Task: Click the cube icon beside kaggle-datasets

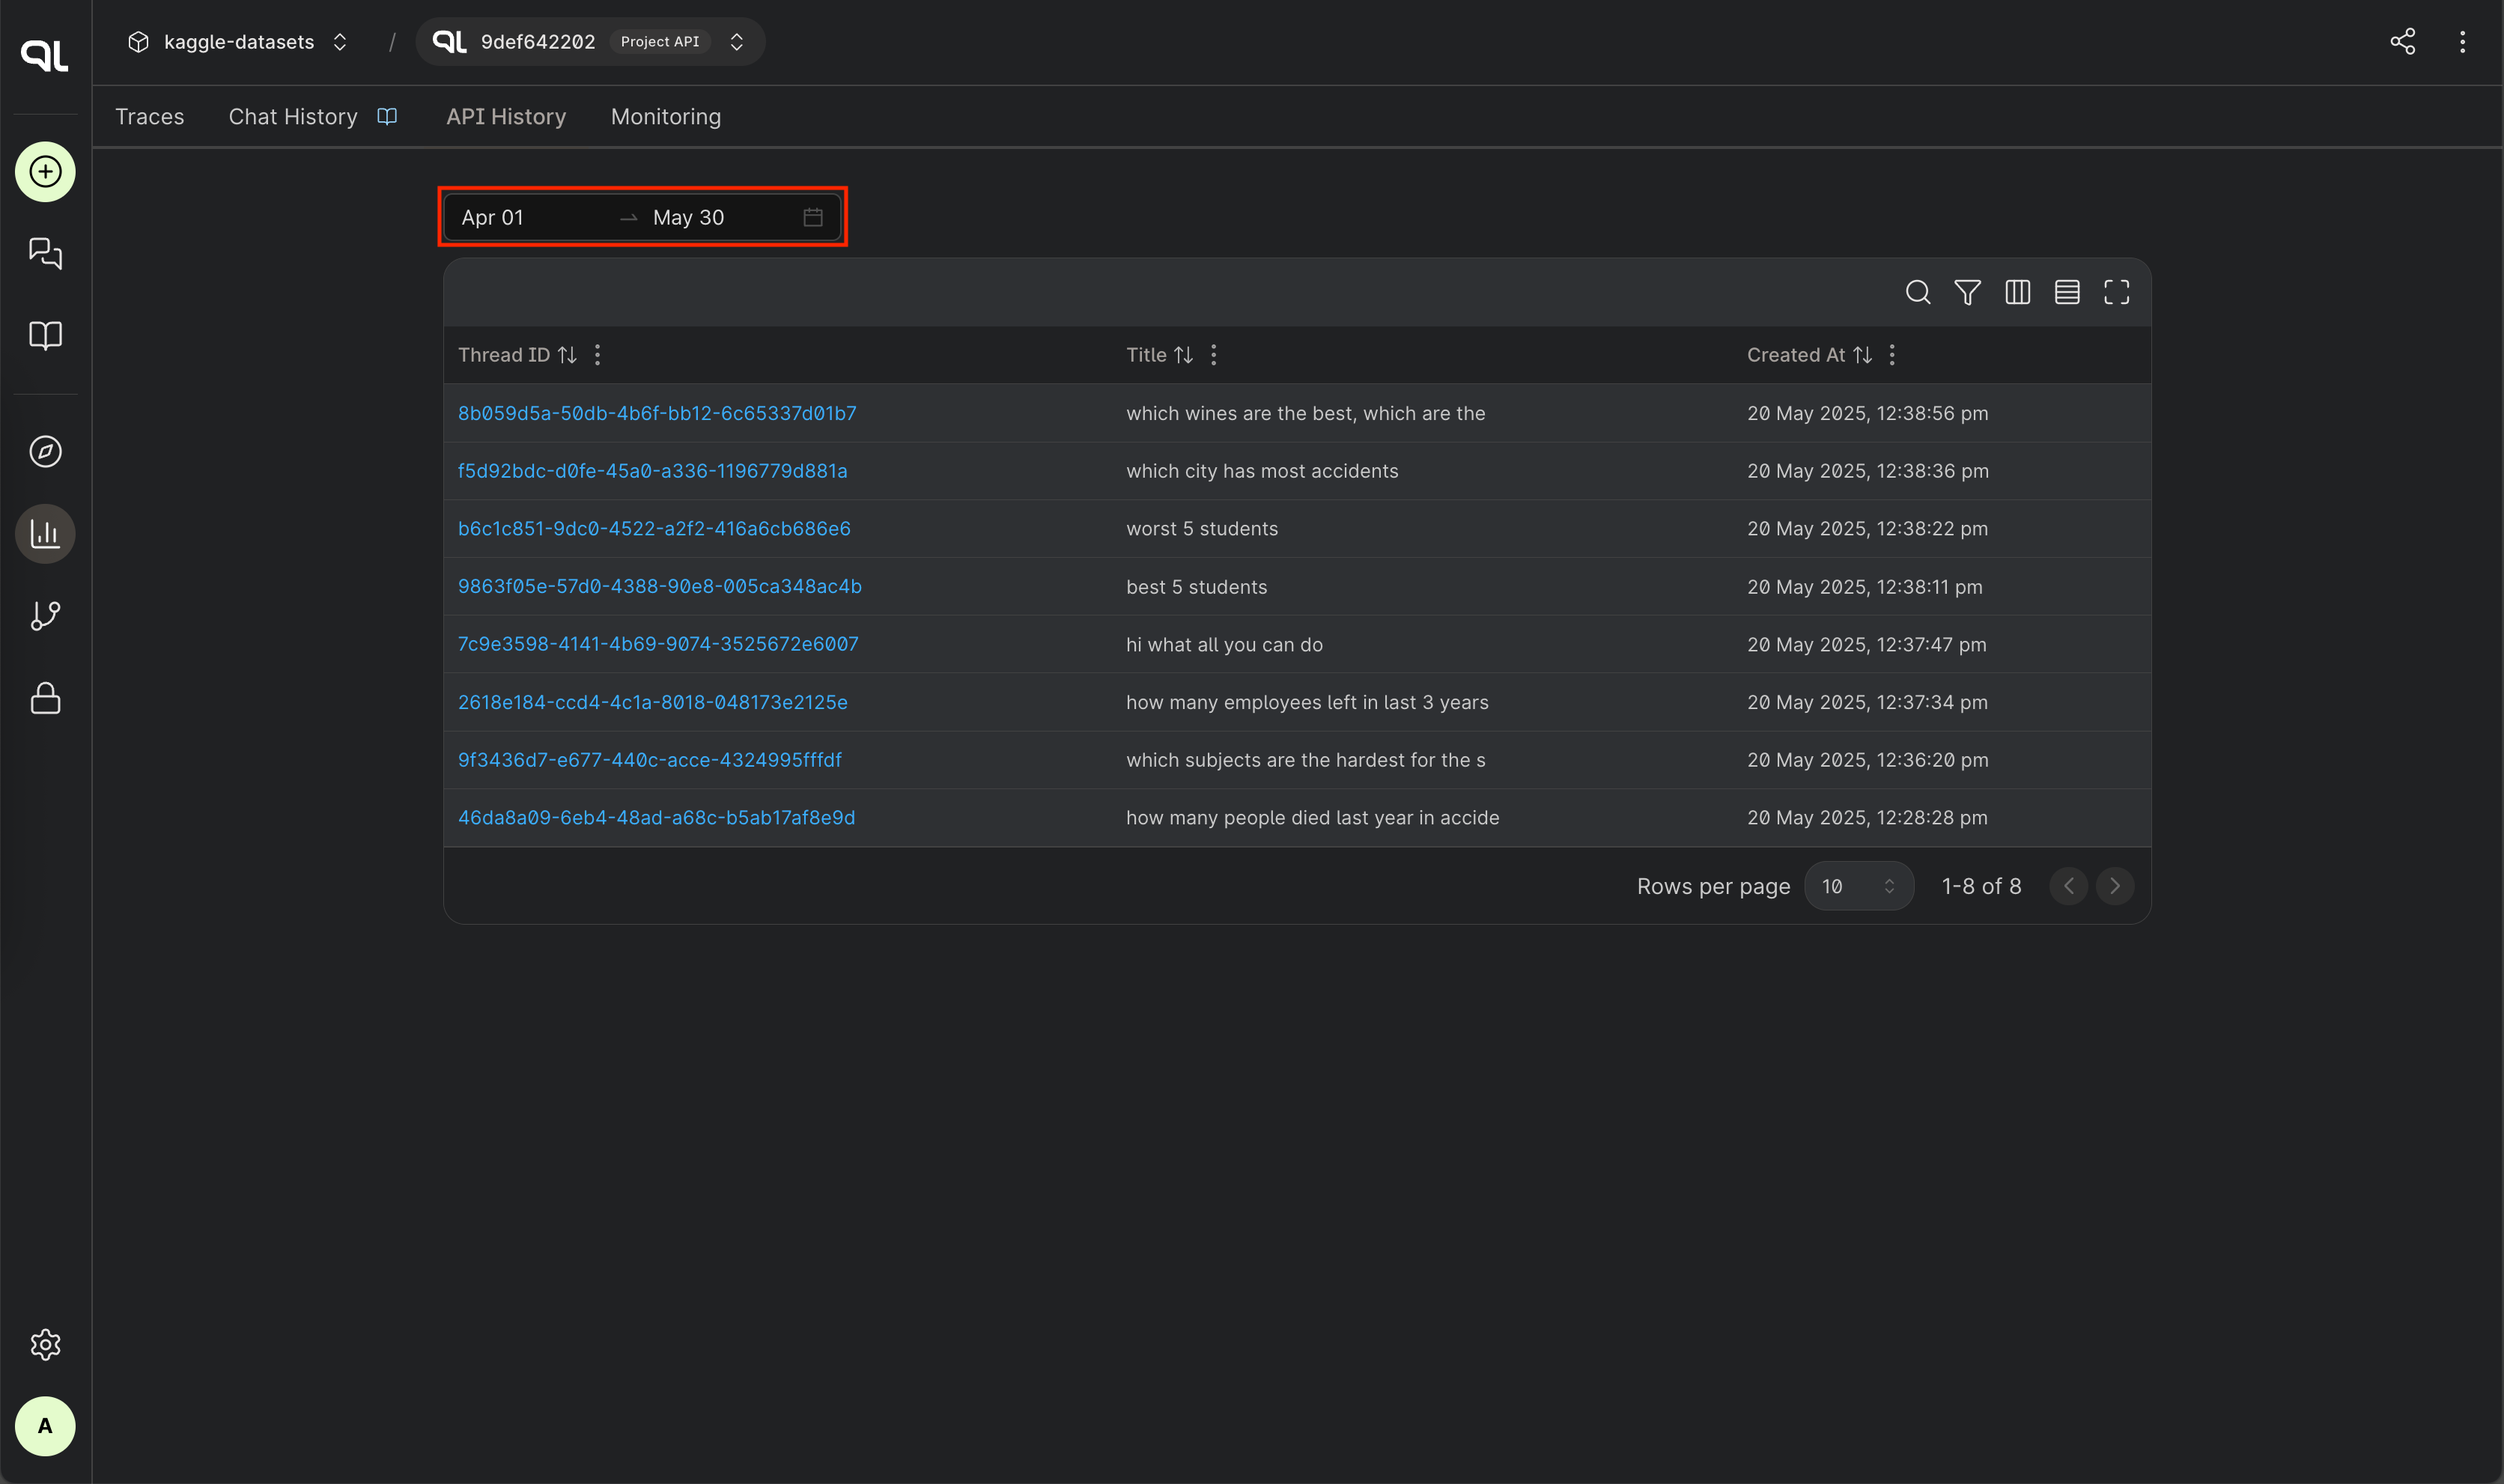Action: (139, 41)
